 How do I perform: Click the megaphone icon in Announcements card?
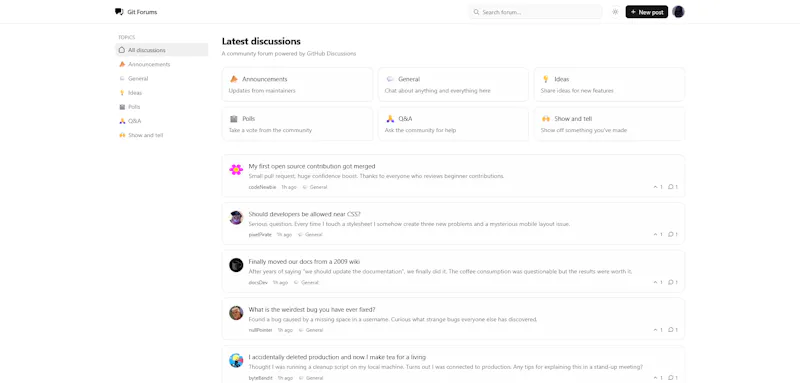pyautogui.click(x=234, y=79)
